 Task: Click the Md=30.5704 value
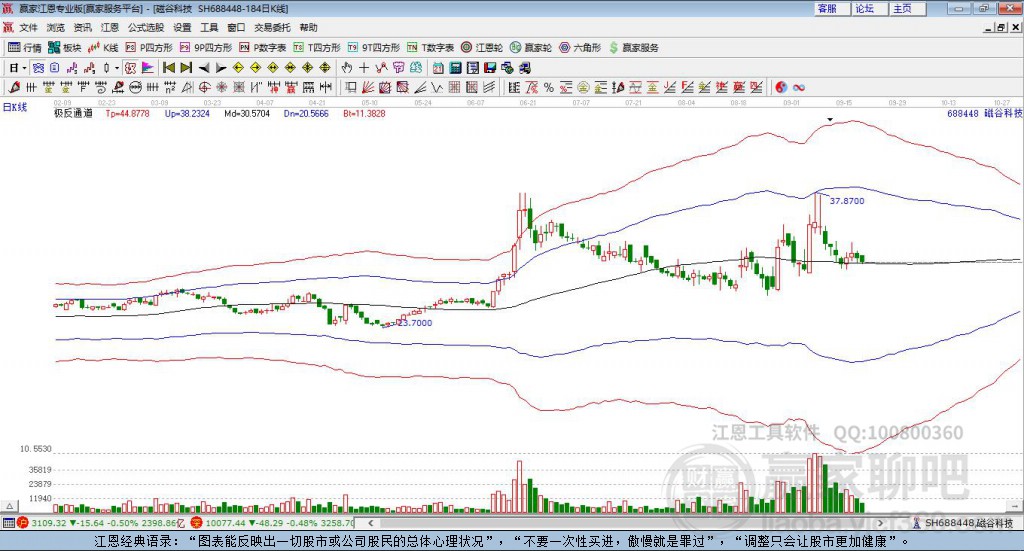(247, 114)
